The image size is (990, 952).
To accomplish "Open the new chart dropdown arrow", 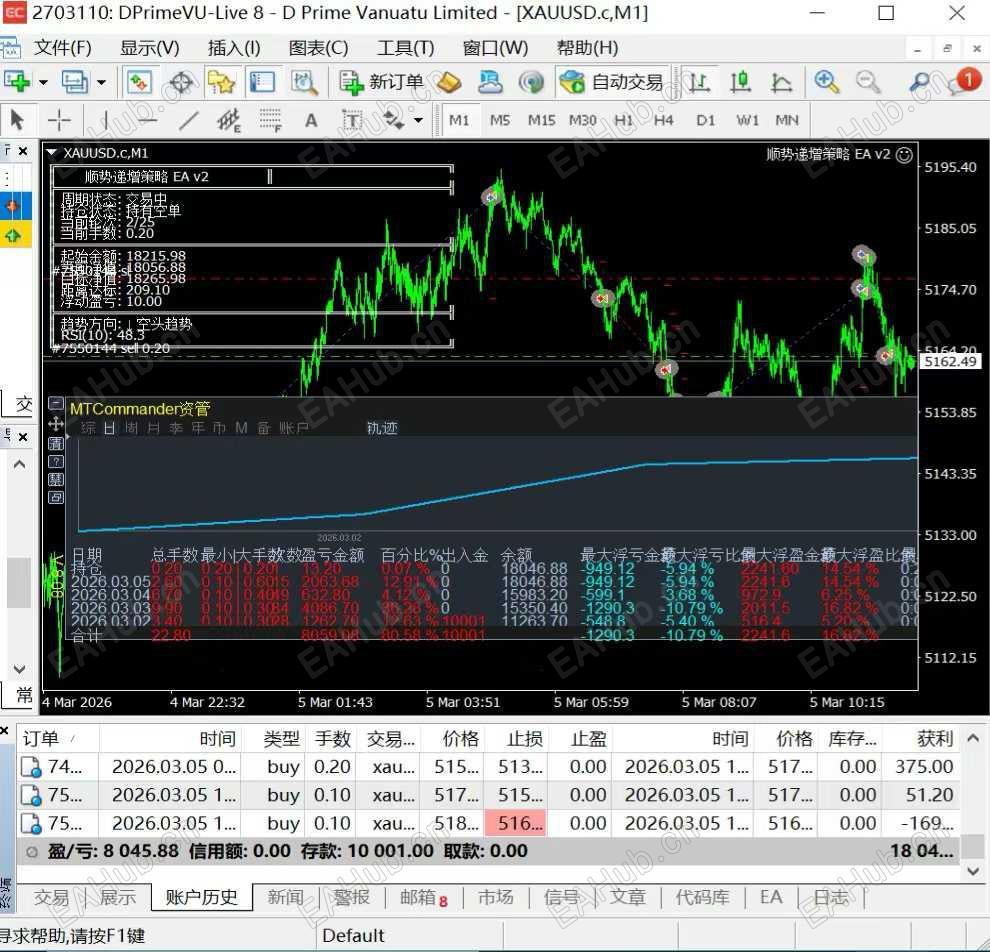I will pos(43,83).
